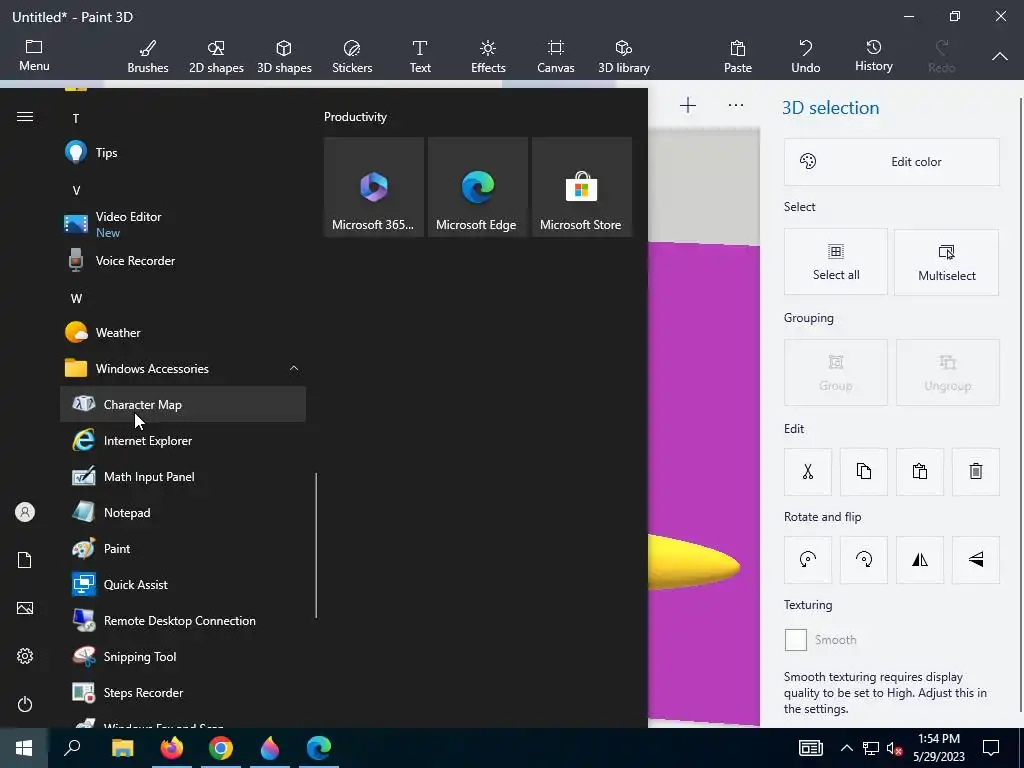1024x768 pixels.
Task: Launch Chrome from taskbar
Action: pyautogui.click(x=221, y=748)
